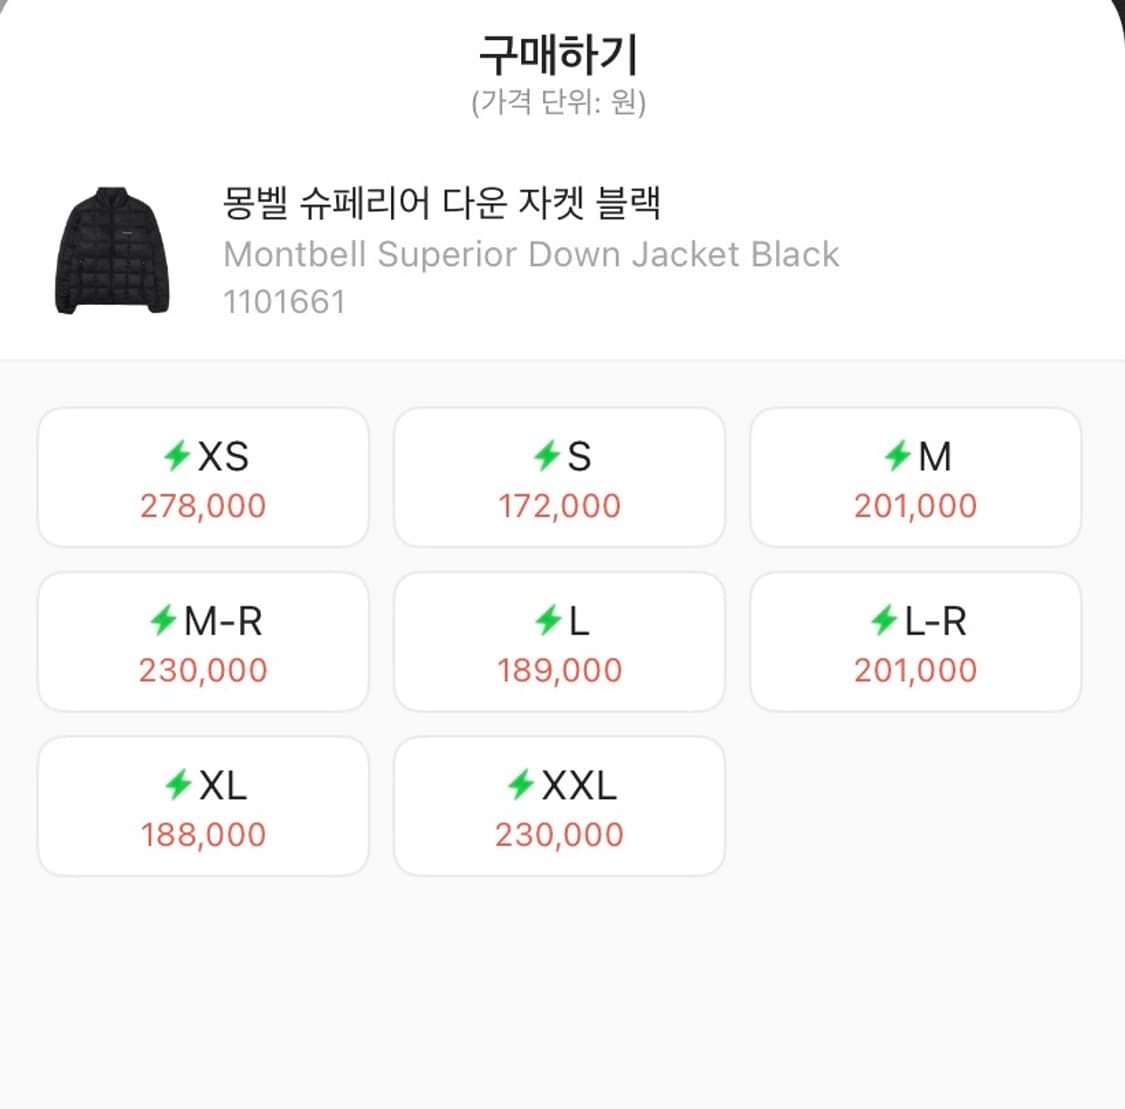Select the XL size priced 188,000
This screenshot has width=1125, height=1109.
click(202, 806)
